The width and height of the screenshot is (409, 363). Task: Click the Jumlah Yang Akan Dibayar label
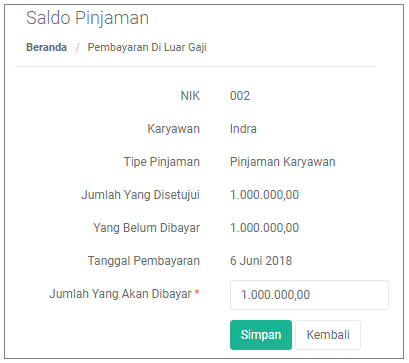[x=120, y=294]
